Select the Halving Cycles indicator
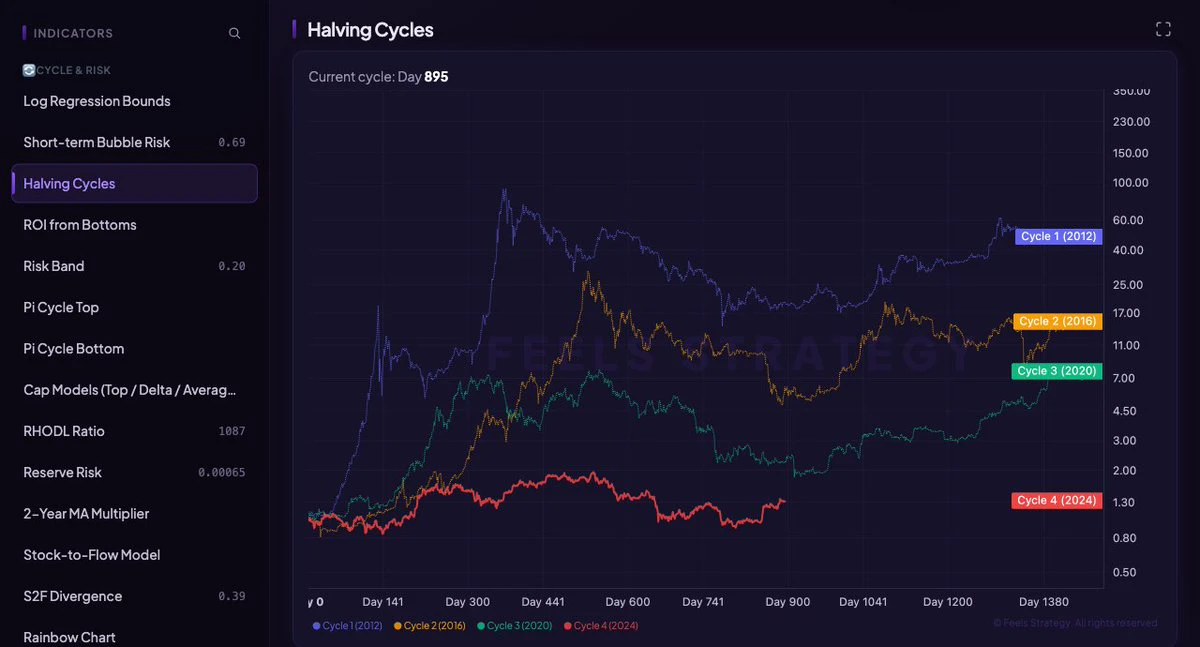 tap(134, 183)
